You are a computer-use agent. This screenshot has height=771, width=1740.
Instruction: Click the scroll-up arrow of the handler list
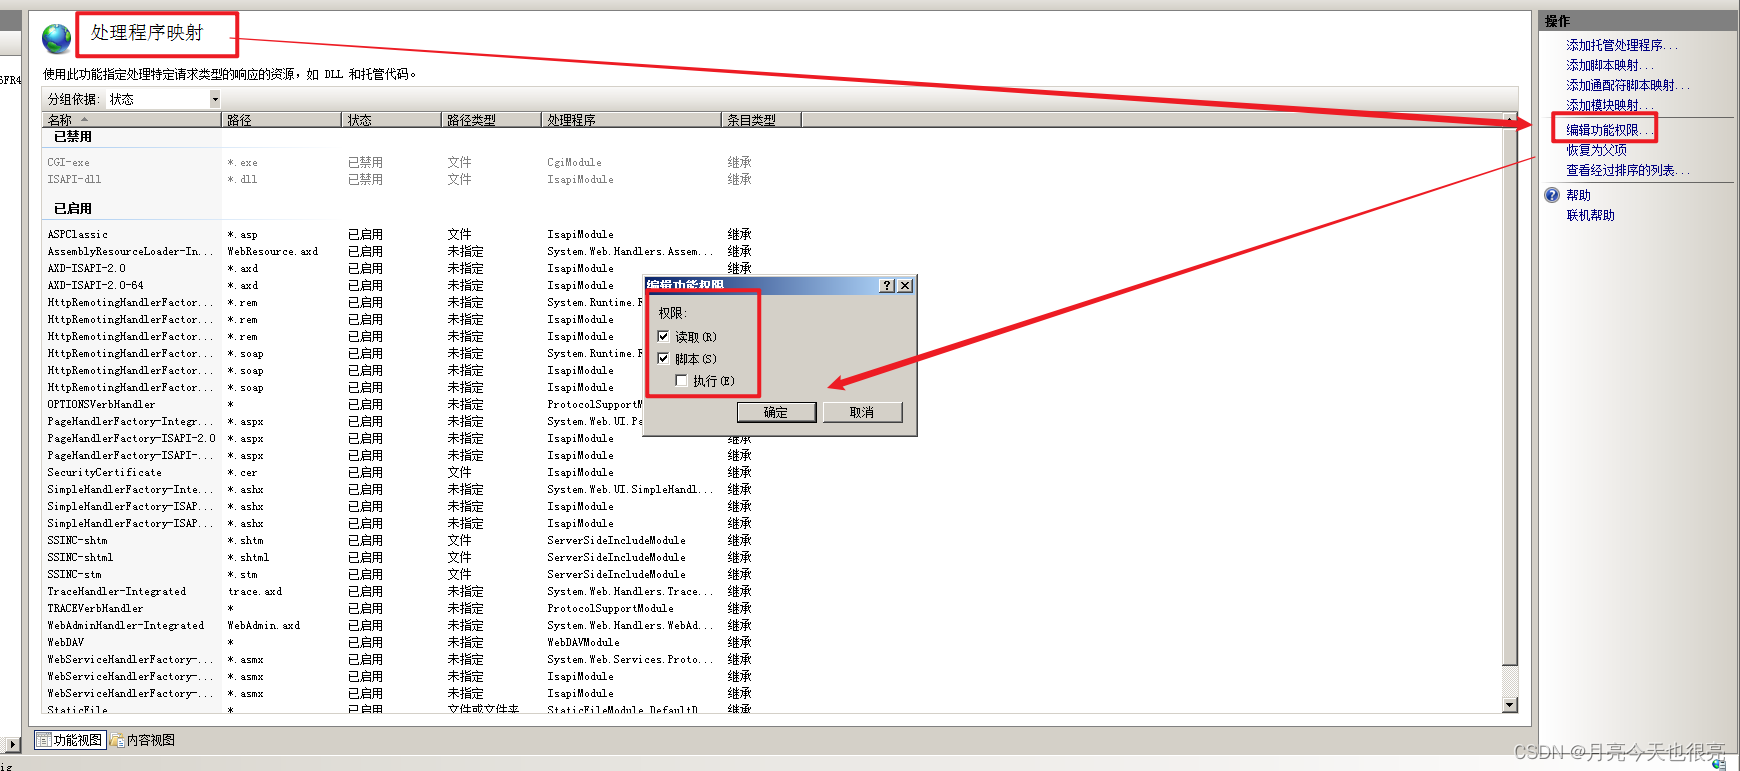coord(1510,120)
